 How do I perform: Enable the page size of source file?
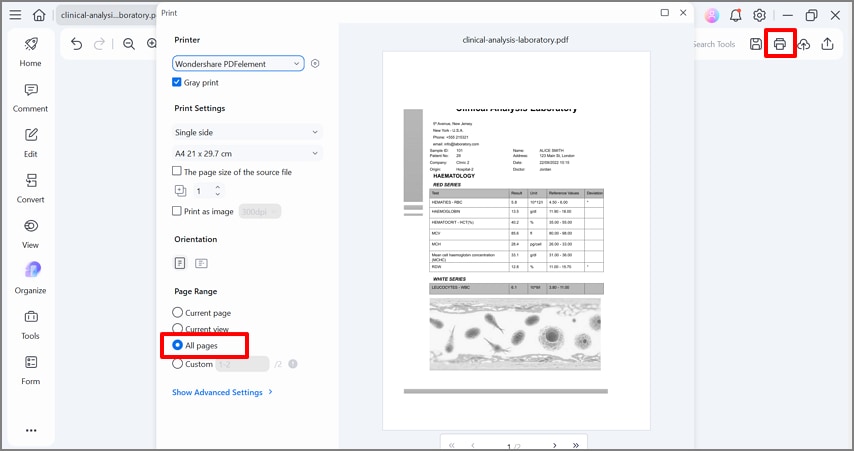176,171
